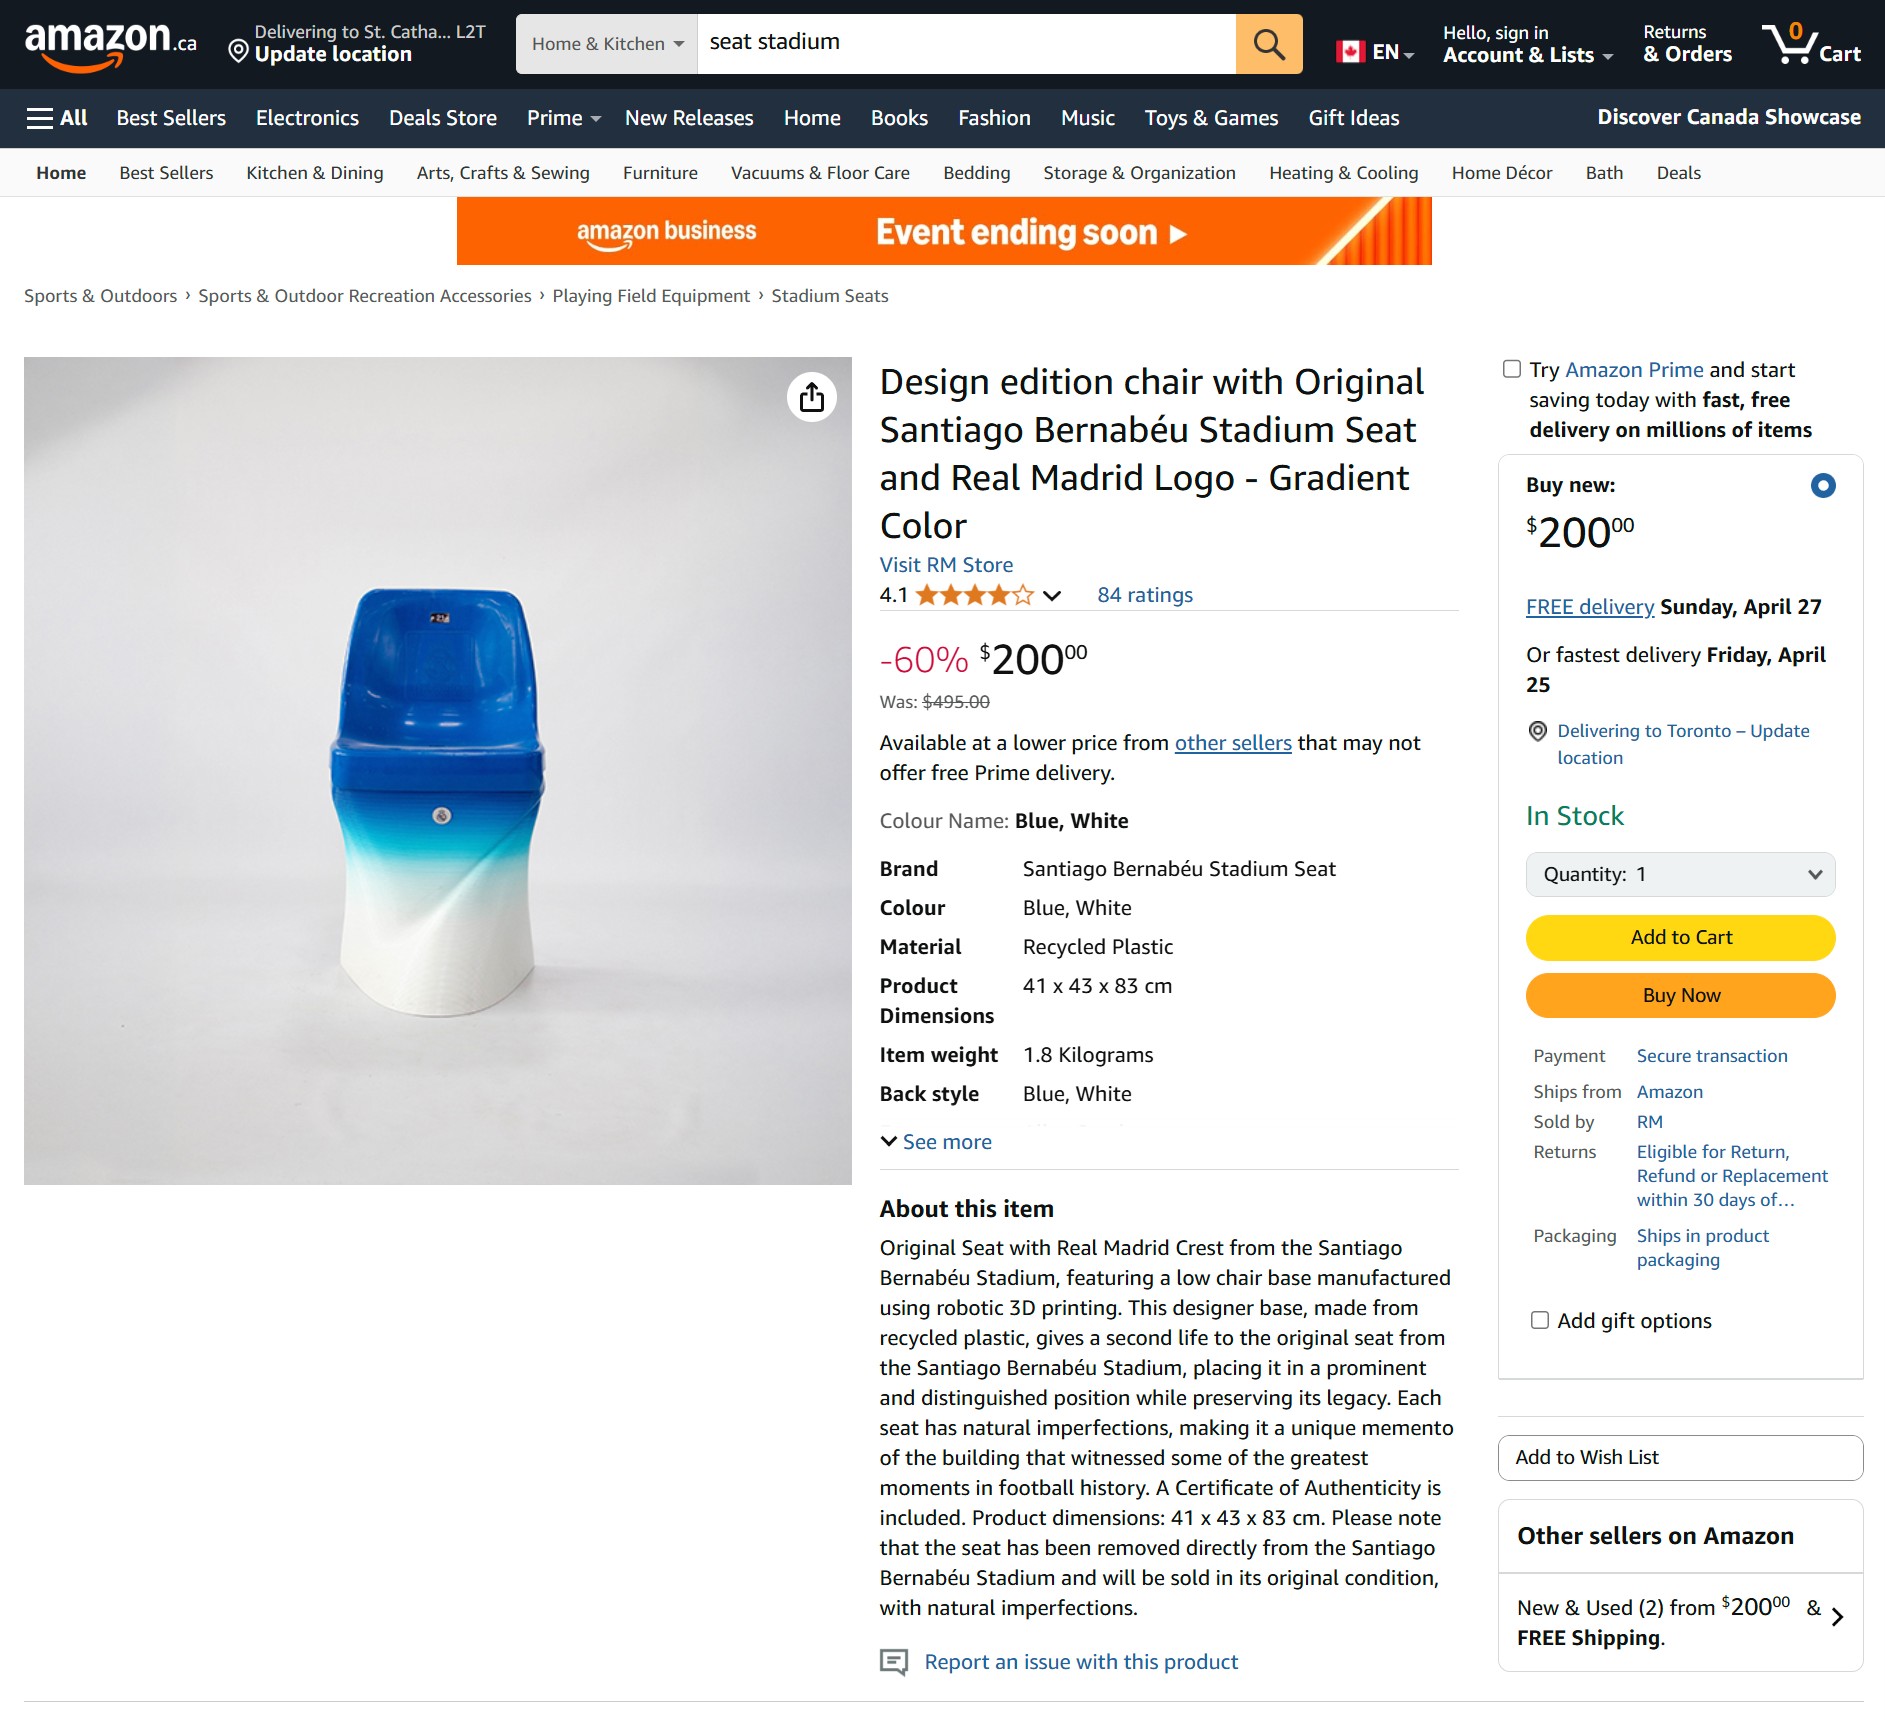Open Other sellers chevron arrow
1885x1720 pixels.
[x=1836, y=1617]
